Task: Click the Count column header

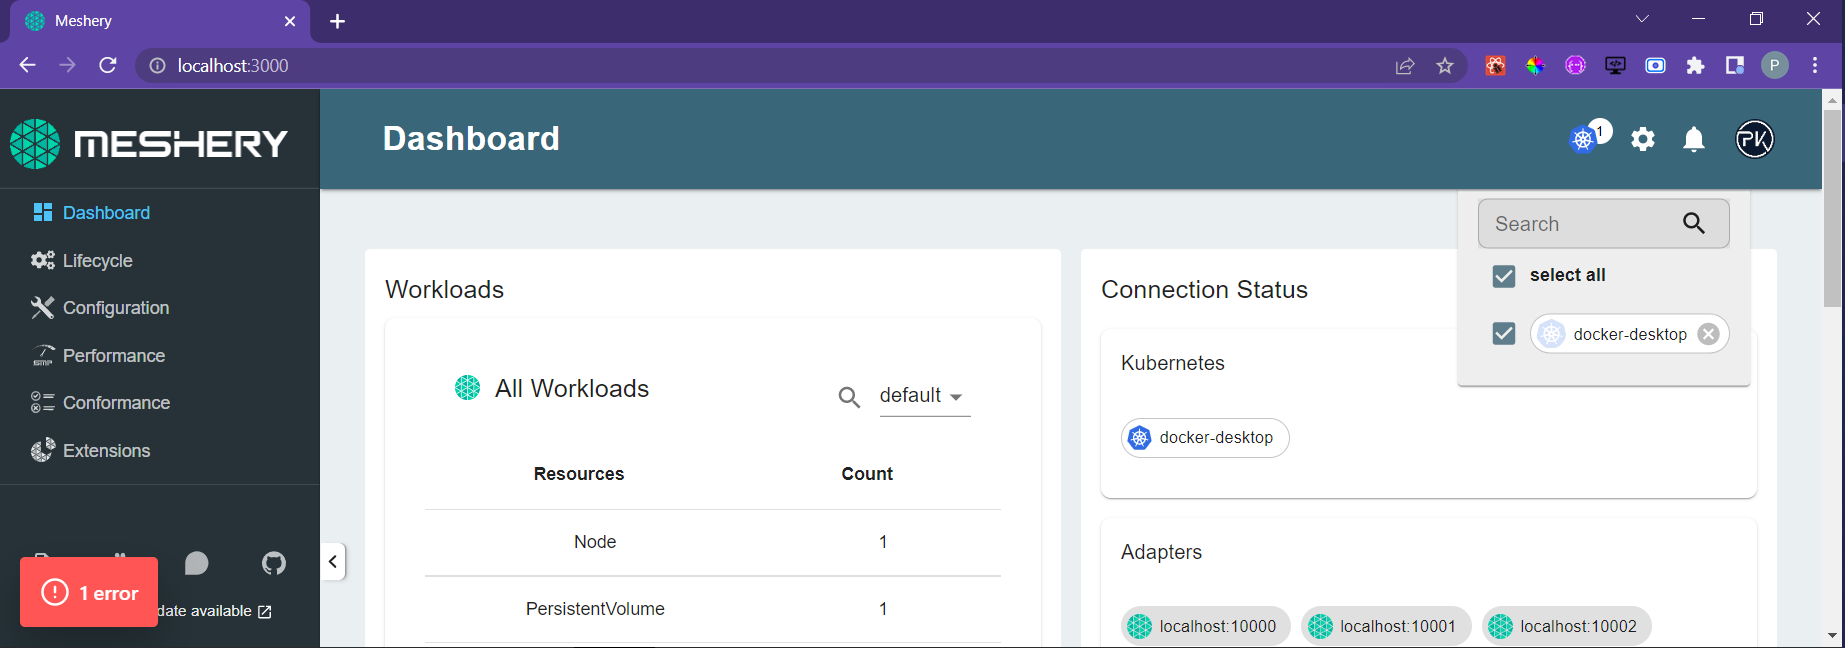Action: click(867, 473)
